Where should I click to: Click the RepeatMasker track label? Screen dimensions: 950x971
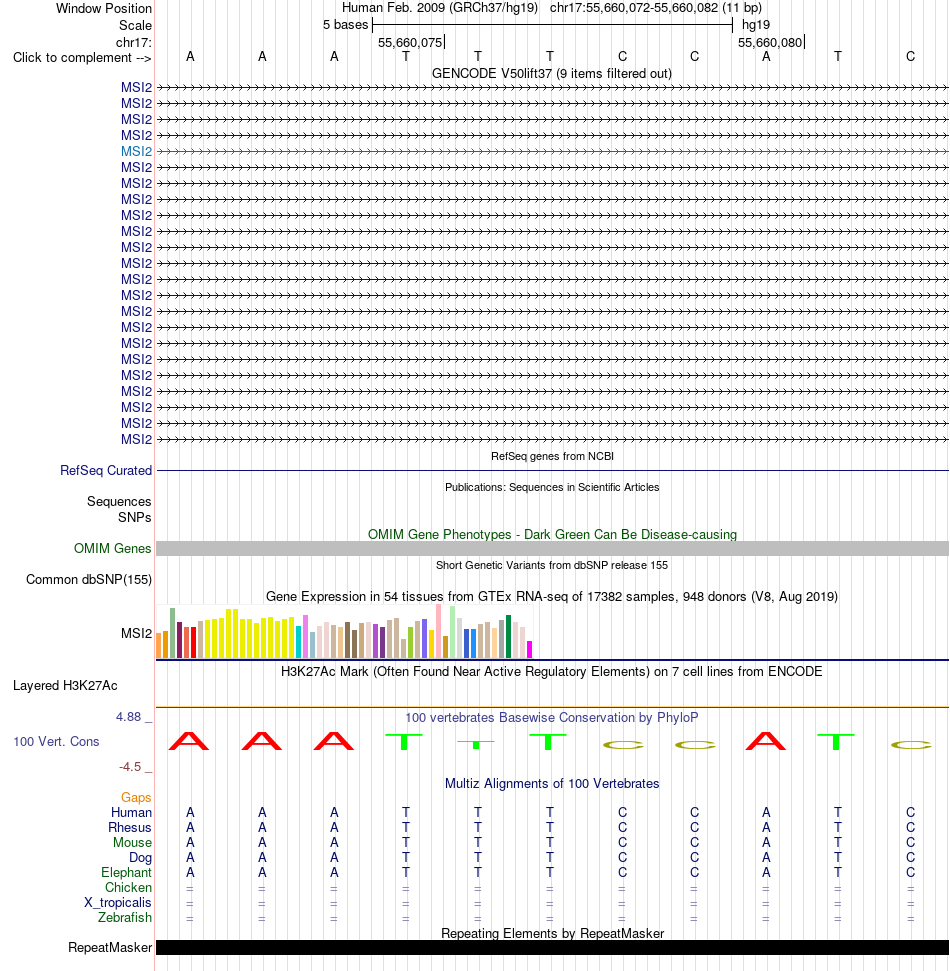(x=110, y=947)
